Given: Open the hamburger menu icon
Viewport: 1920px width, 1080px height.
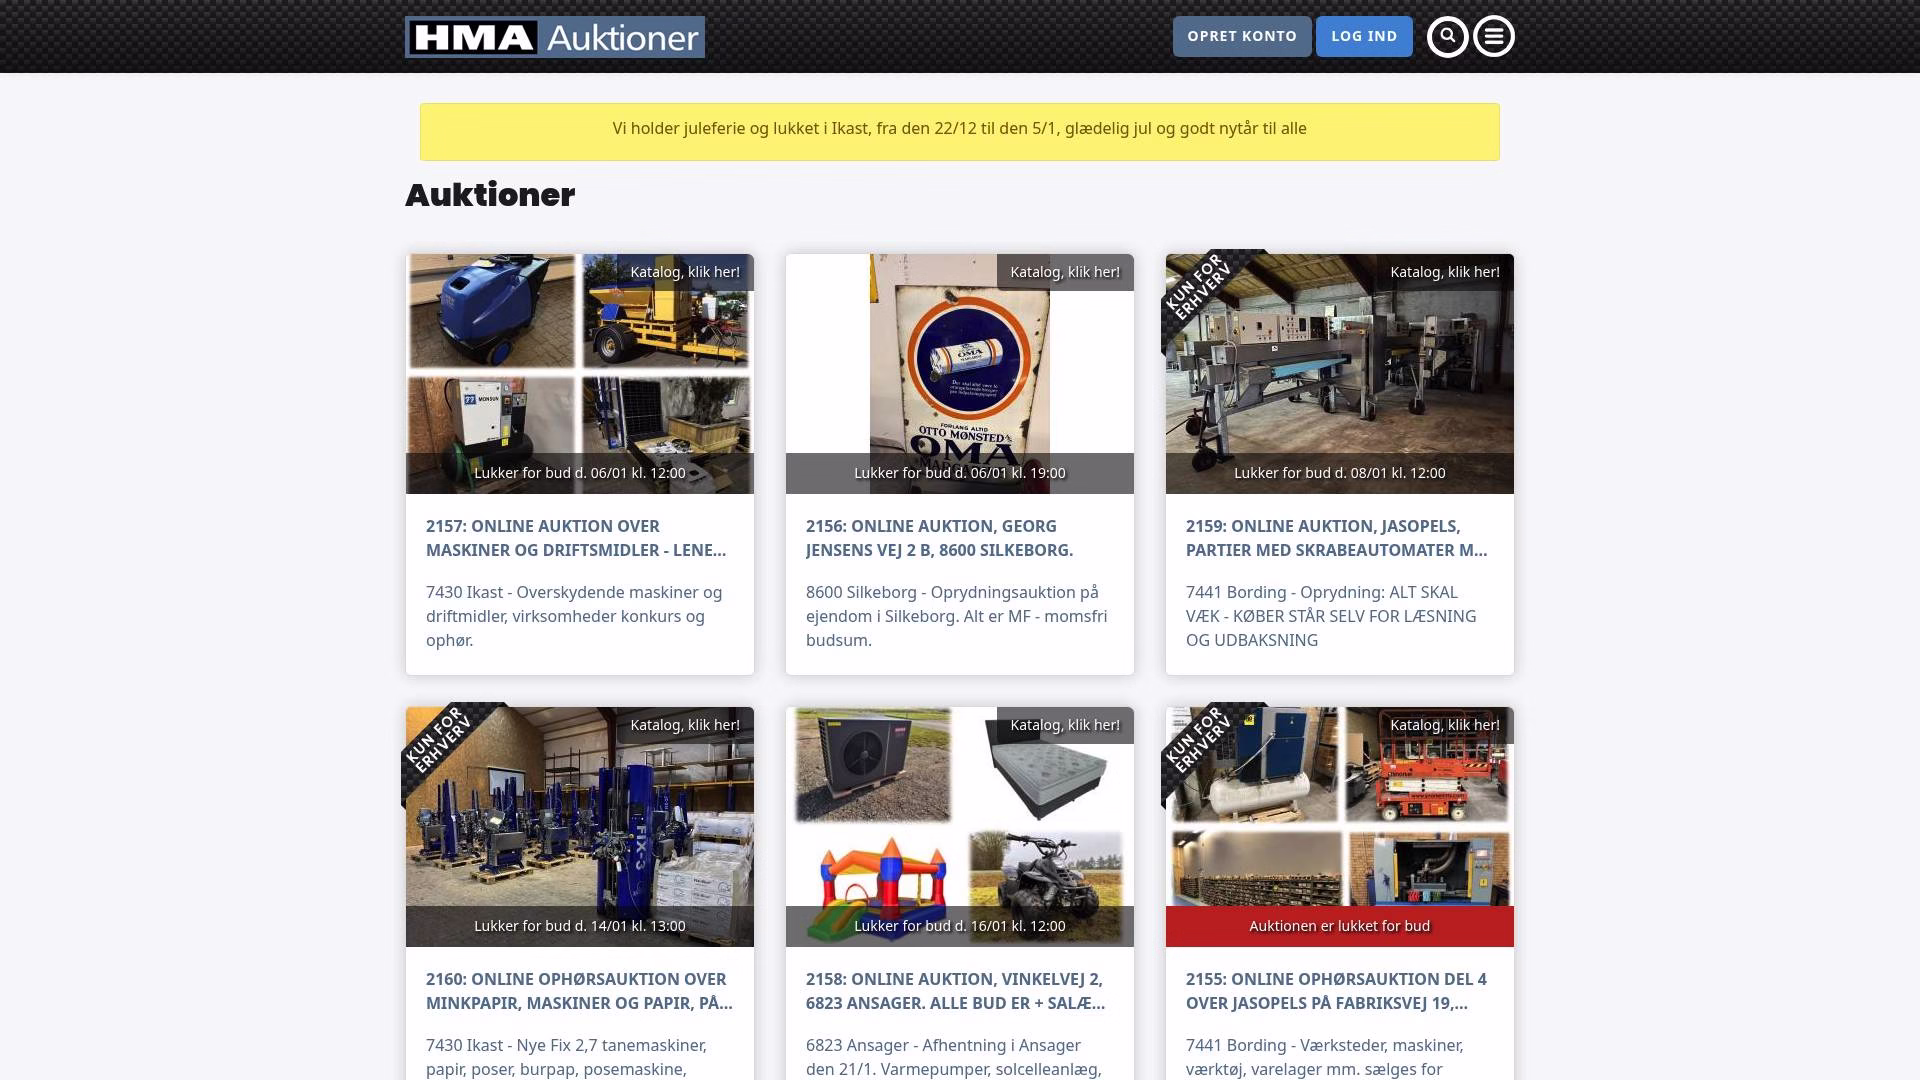Looking at the screenshot, I should tap(1494, 37).
